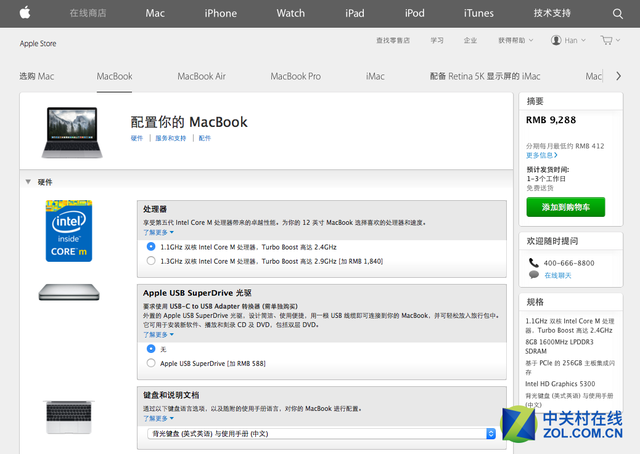Open the 技术支持 menu item
This screenshot has height=454, width=640.
(x=552, y=13)
